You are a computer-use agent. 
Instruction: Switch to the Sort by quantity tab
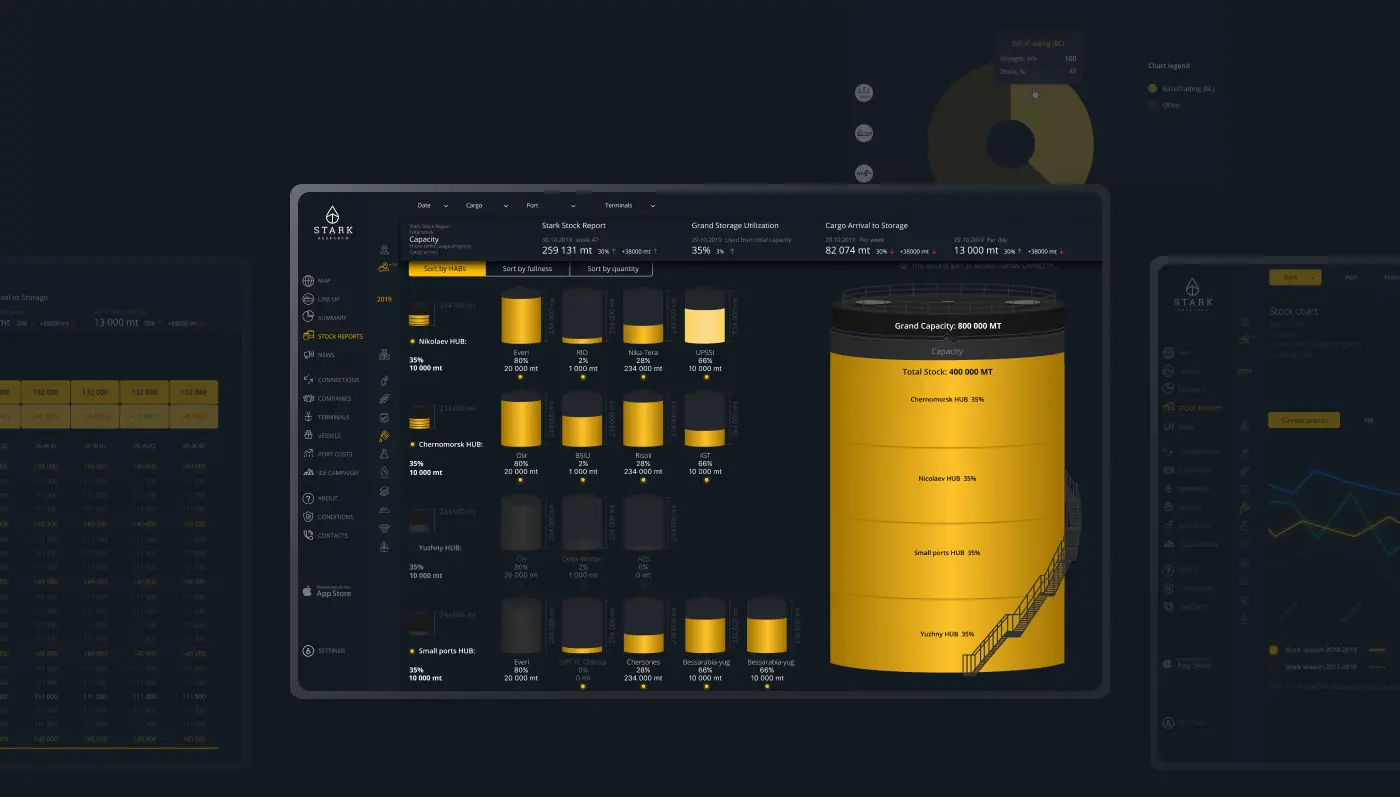coord(612,269)
